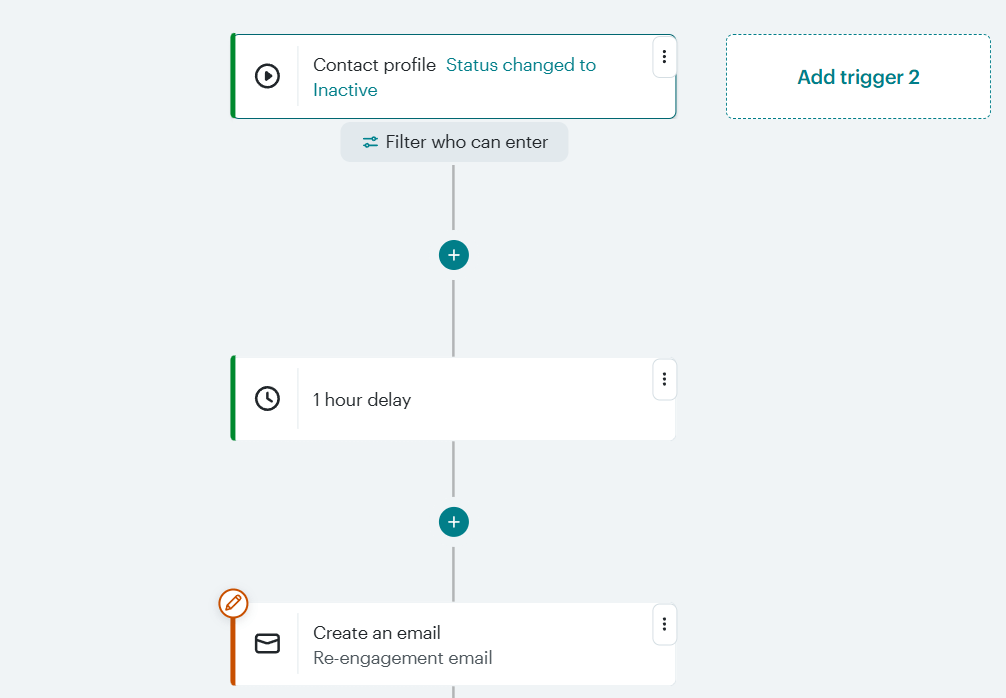Image resolution: width=1006 pixels, height=698 pixels.
Task: Click the plus icon above the delay step
Action: pos(454,255)
